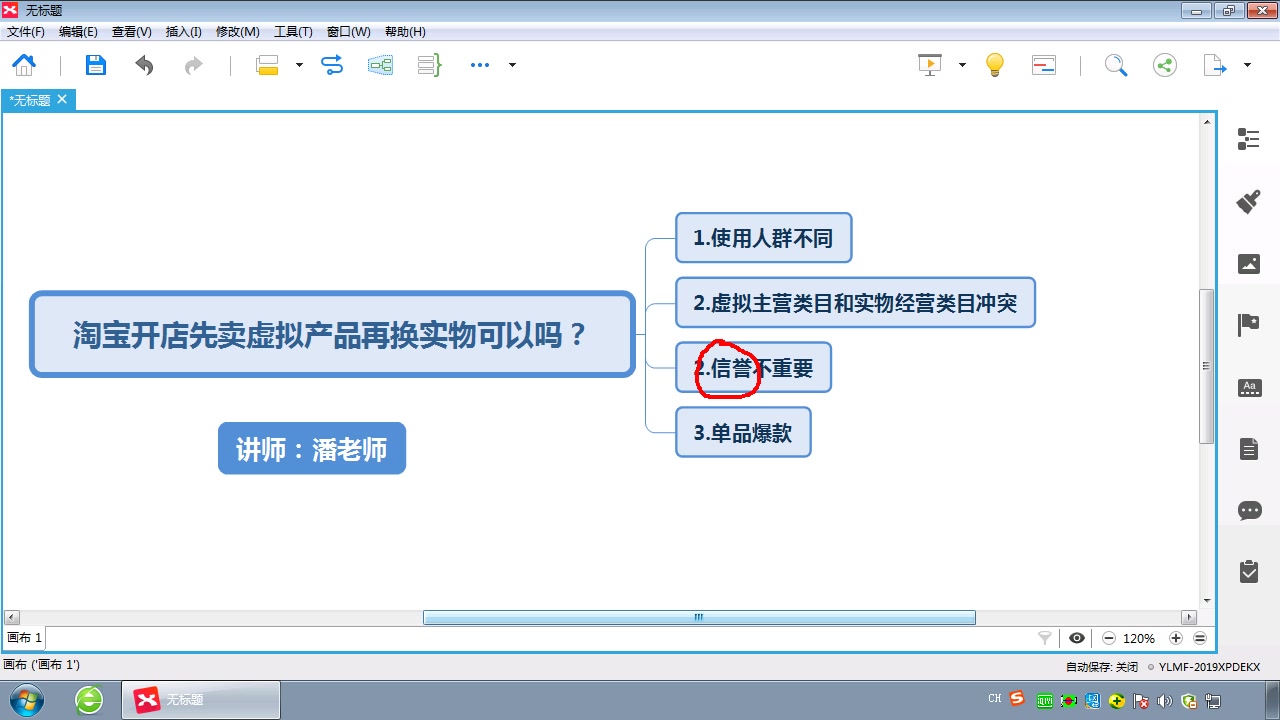The width and height of the screenshot is (1280, 720).
Task: Select the 画布 1 sheet tab
Action: pos(25,638)
